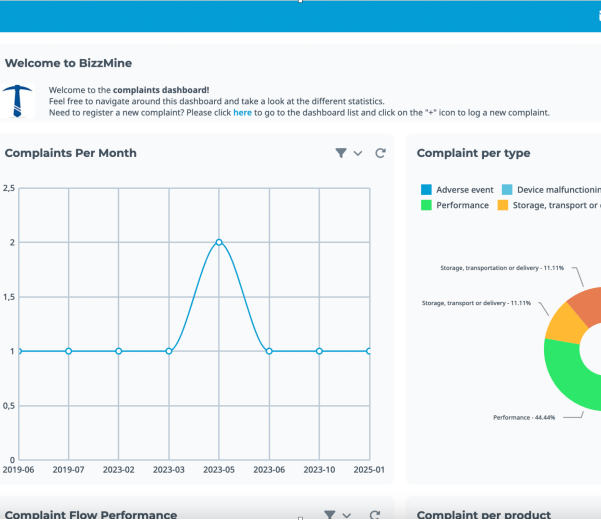The image size is (601, 520).
Task: Toggle the Device malfunctioning legend entry
Action: tap(550, 189)
